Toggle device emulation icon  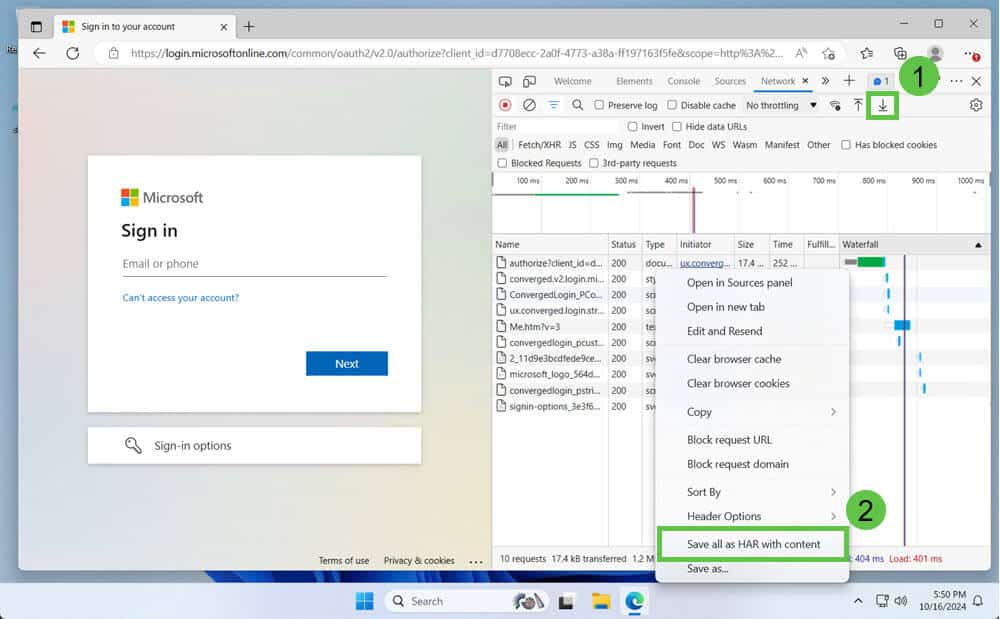(529, 82)
